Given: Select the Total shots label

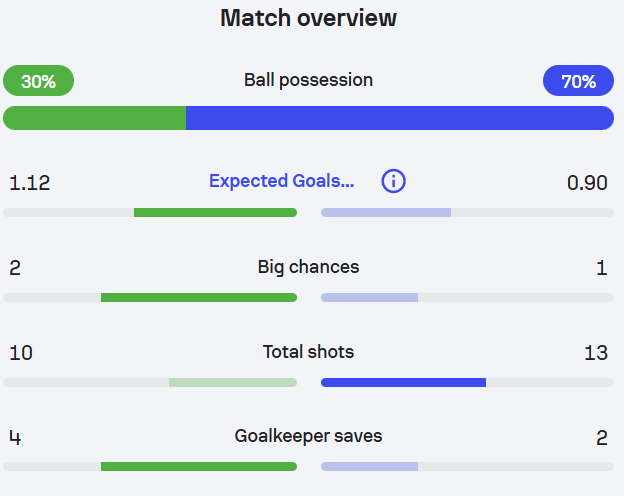Looking at the screenshot, I should [308, 352].
